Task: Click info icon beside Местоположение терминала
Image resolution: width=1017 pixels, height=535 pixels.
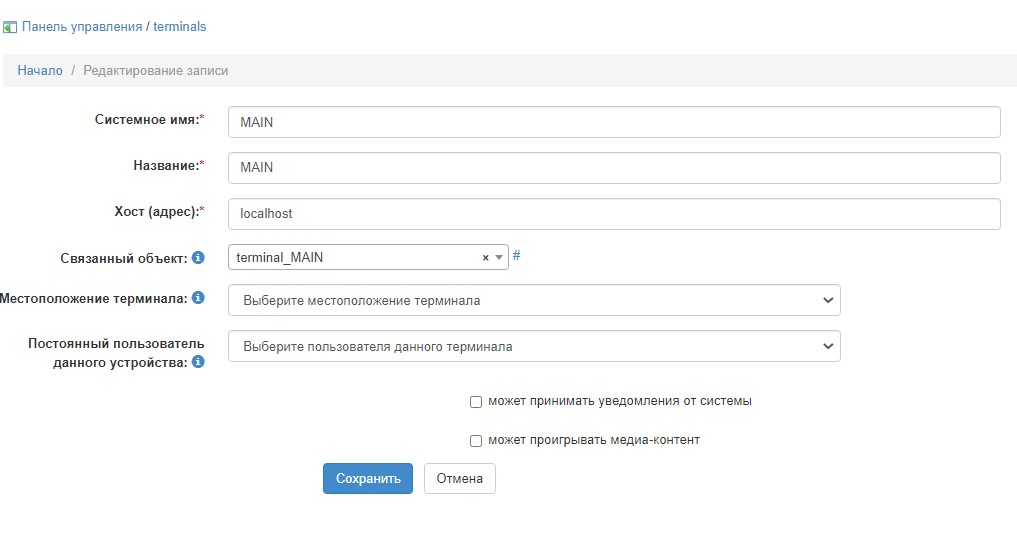Action: tap(198, 298)
